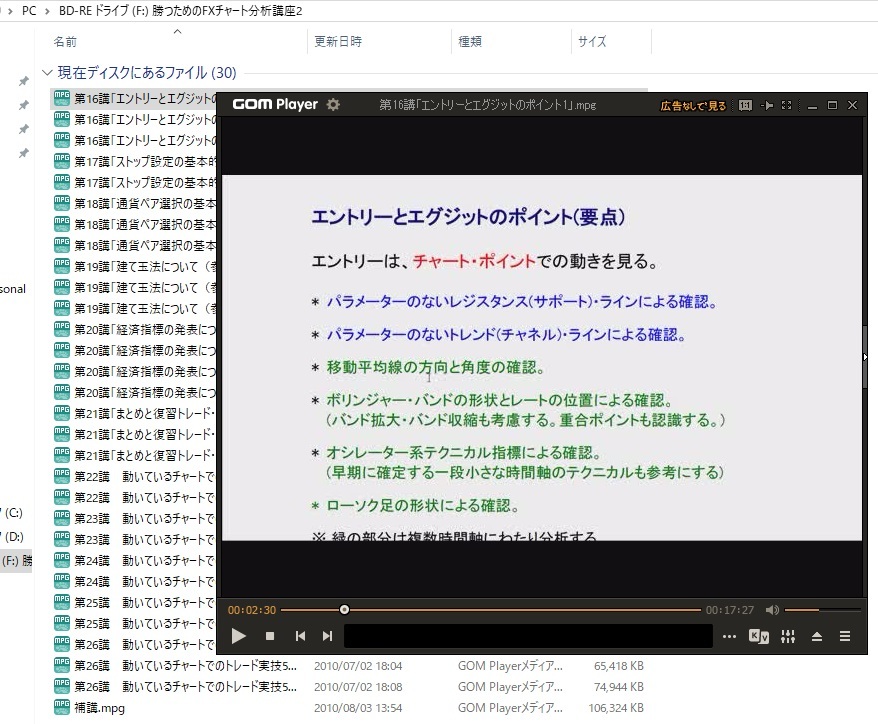Image resolution: width=878 pixels, height=724 pixels.
Task: Click date 2010/08/03 13:54 cell
Action: click(x=358, y=708)
